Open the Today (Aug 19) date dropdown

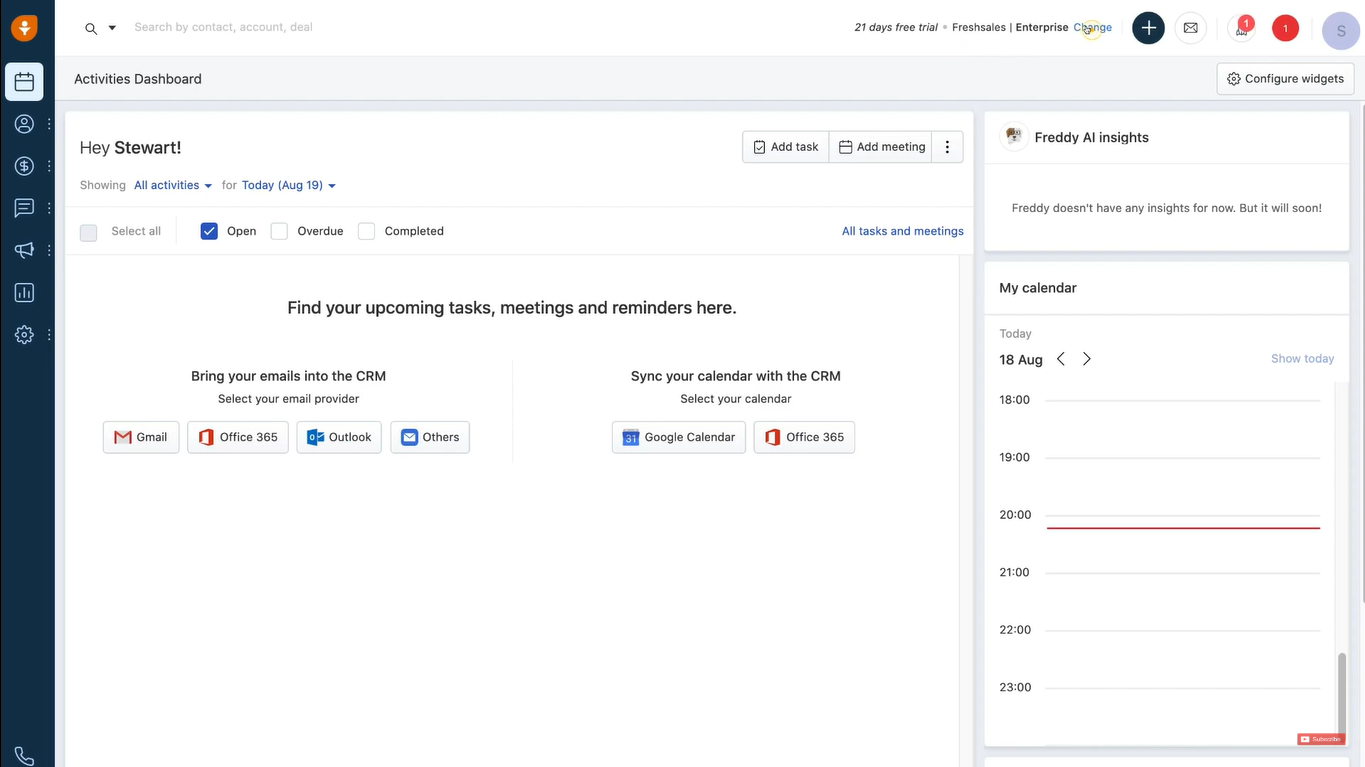coord(288,185)
